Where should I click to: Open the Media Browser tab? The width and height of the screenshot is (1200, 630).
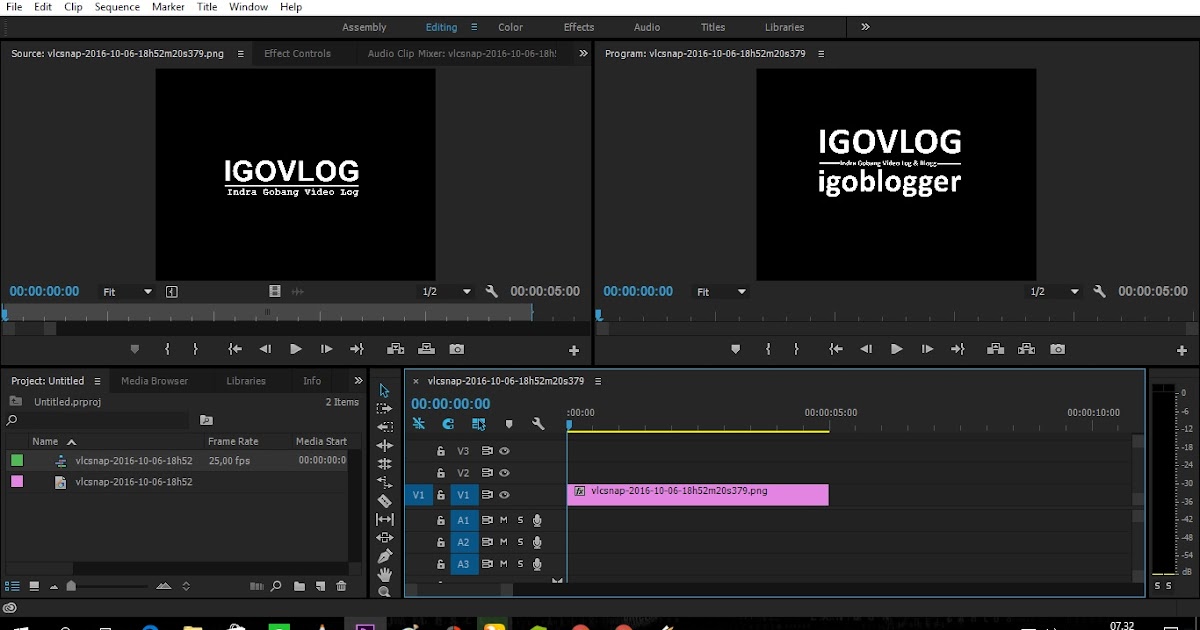coord(155,381)
